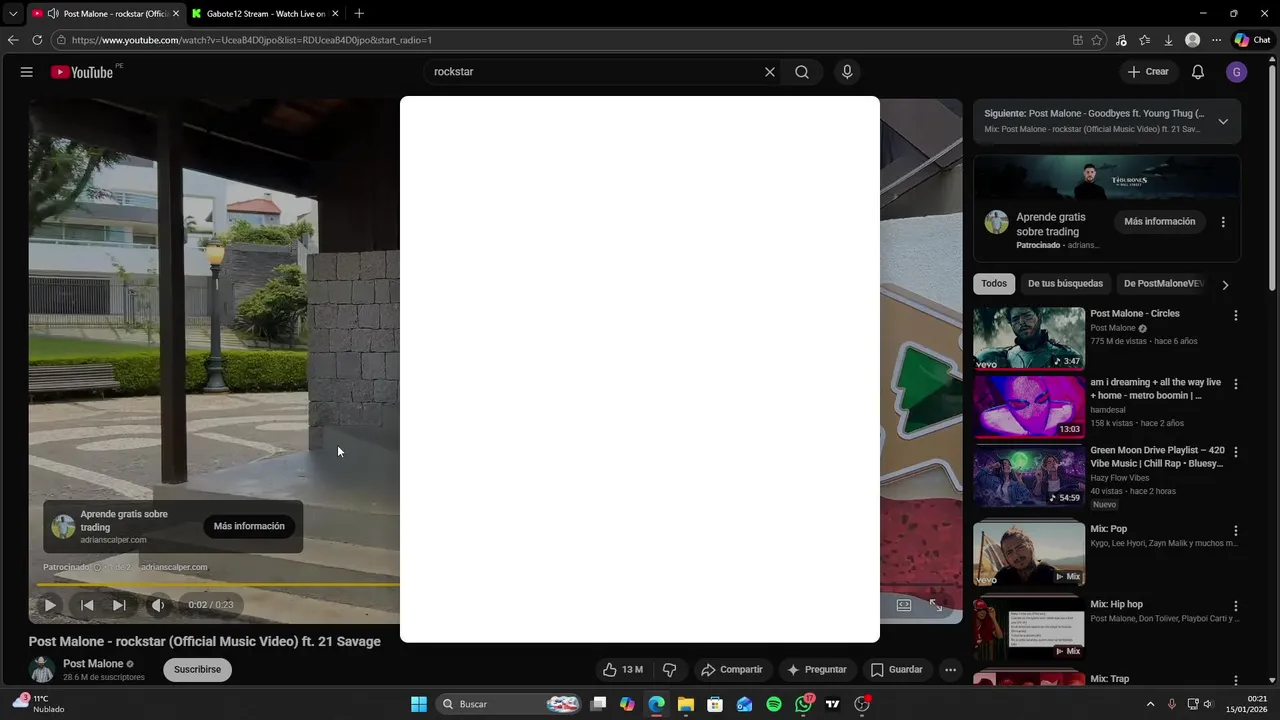Open Post Malone channel avatar
Image resolution: width=1280 pixels, height=720 pixels.
(x=42, y=670)
